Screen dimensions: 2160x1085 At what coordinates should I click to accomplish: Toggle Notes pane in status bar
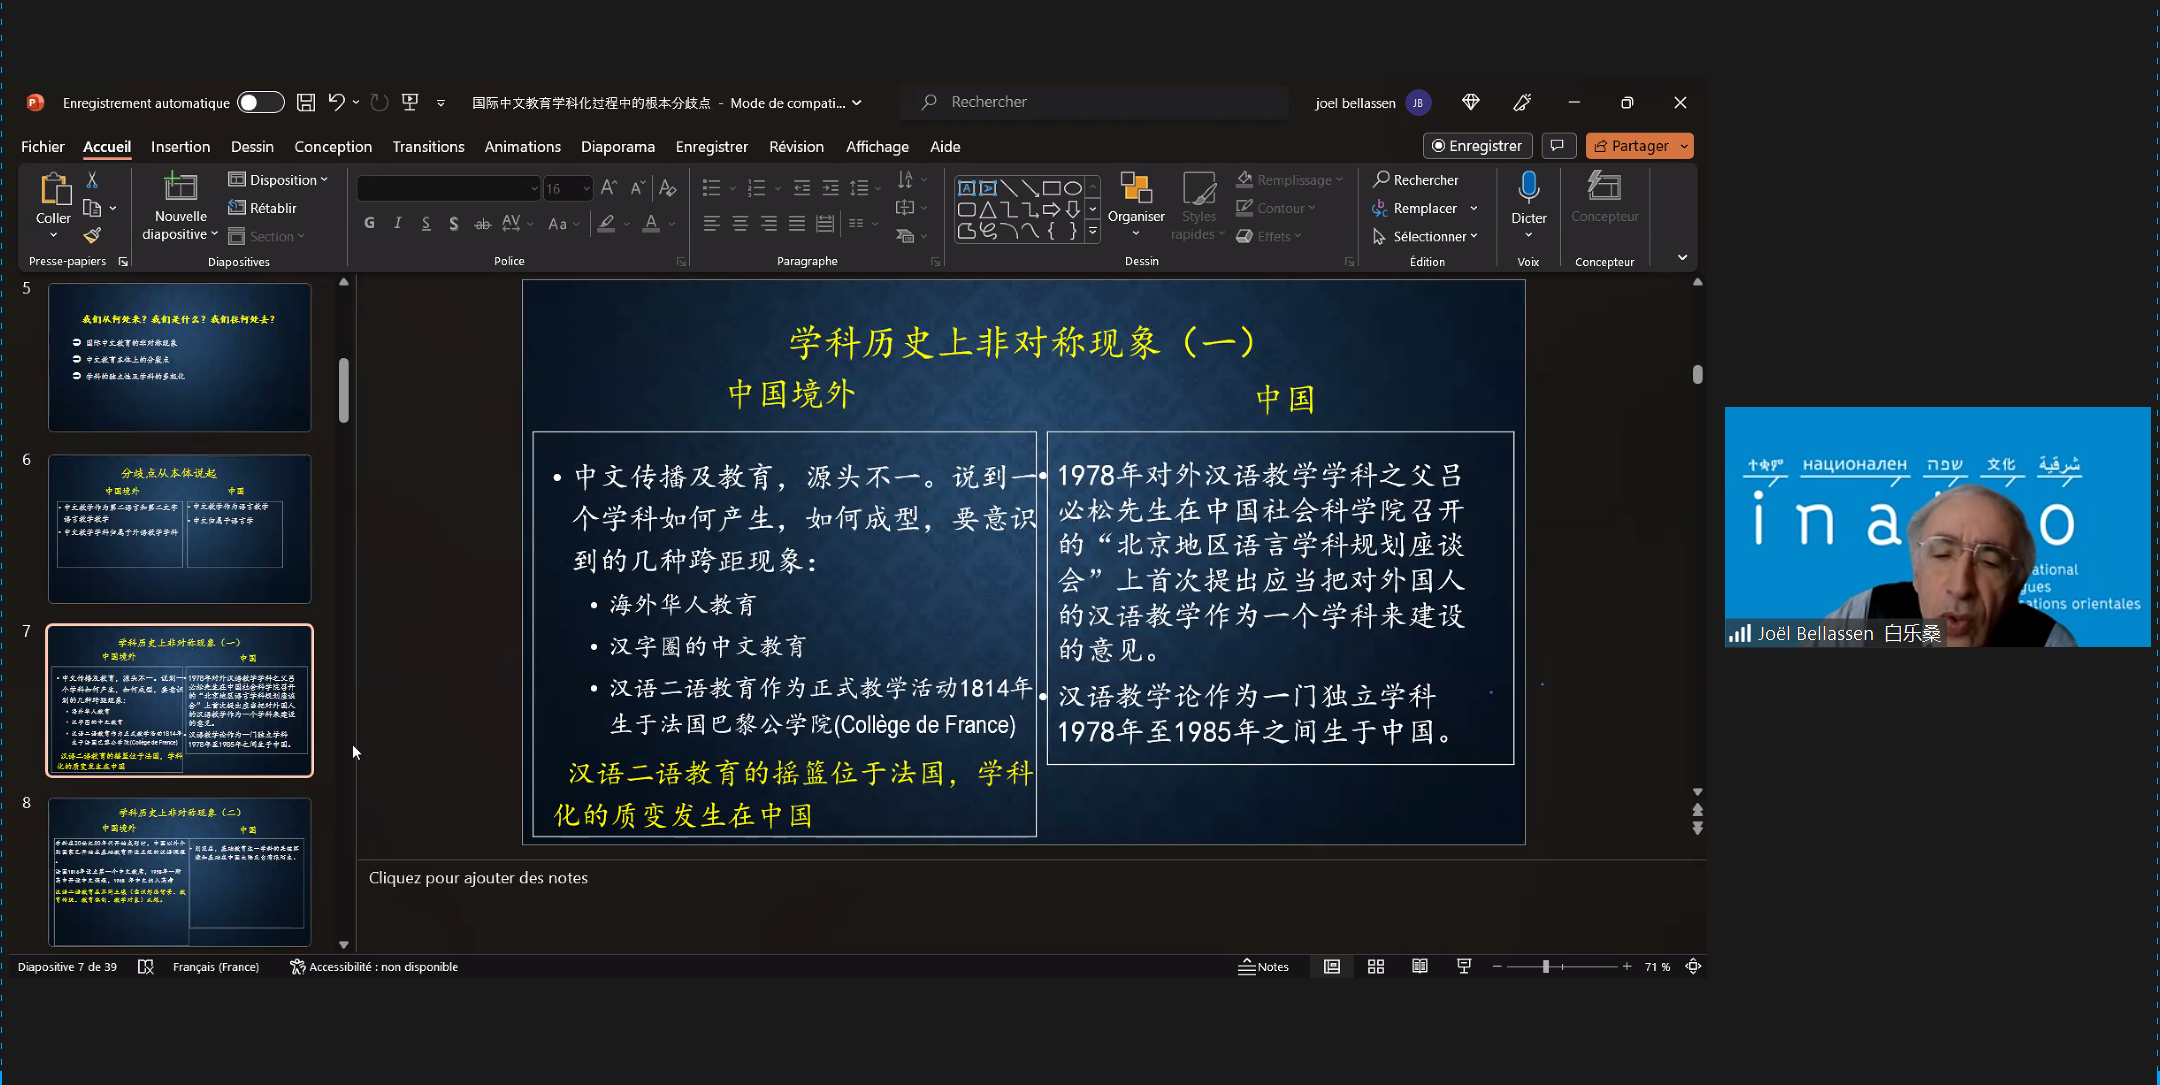click(x=1263, y=966)
